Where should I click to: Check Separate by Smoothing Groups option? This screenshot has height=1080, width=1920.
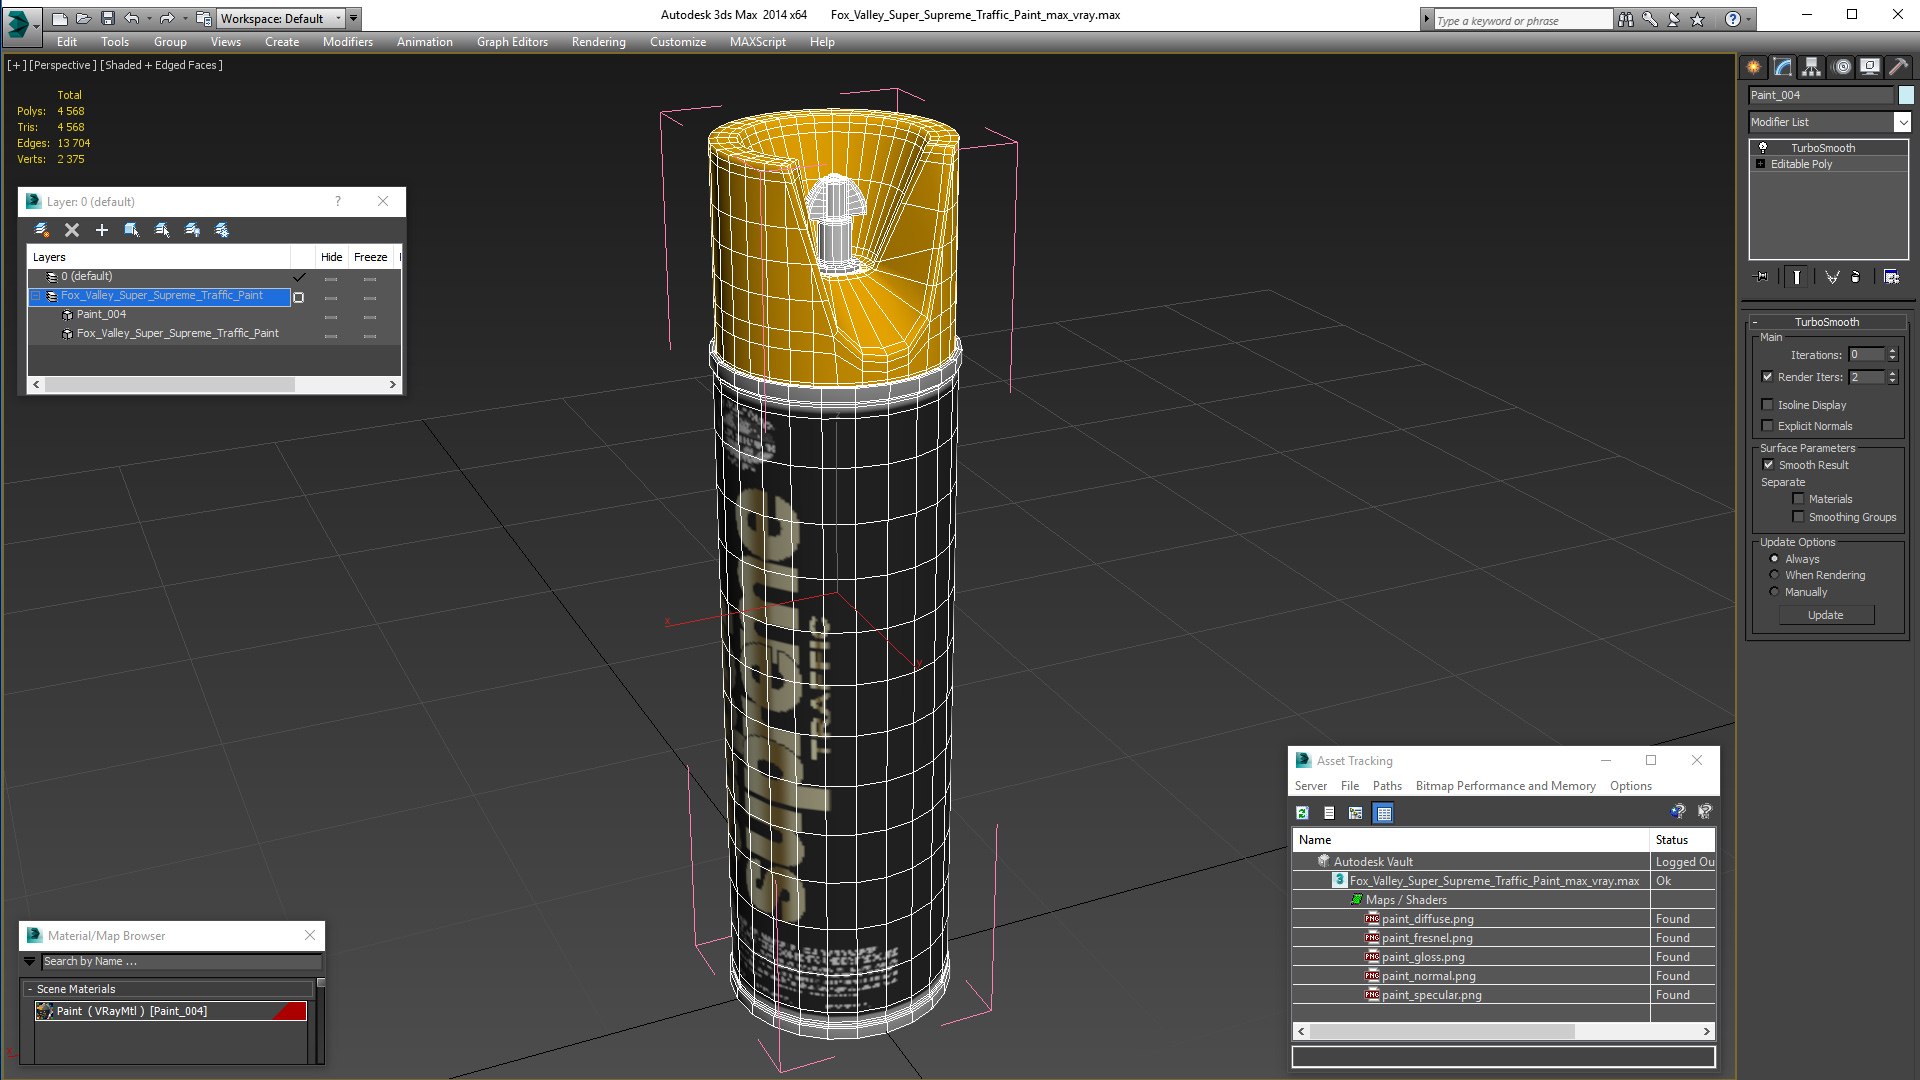[1799, 517]
